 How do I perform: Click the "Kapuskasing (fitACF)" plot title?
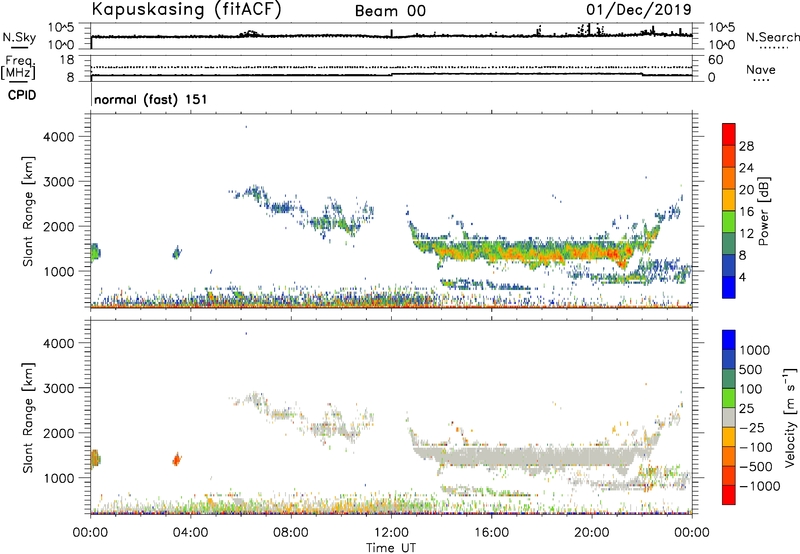(x=186, y=10)
